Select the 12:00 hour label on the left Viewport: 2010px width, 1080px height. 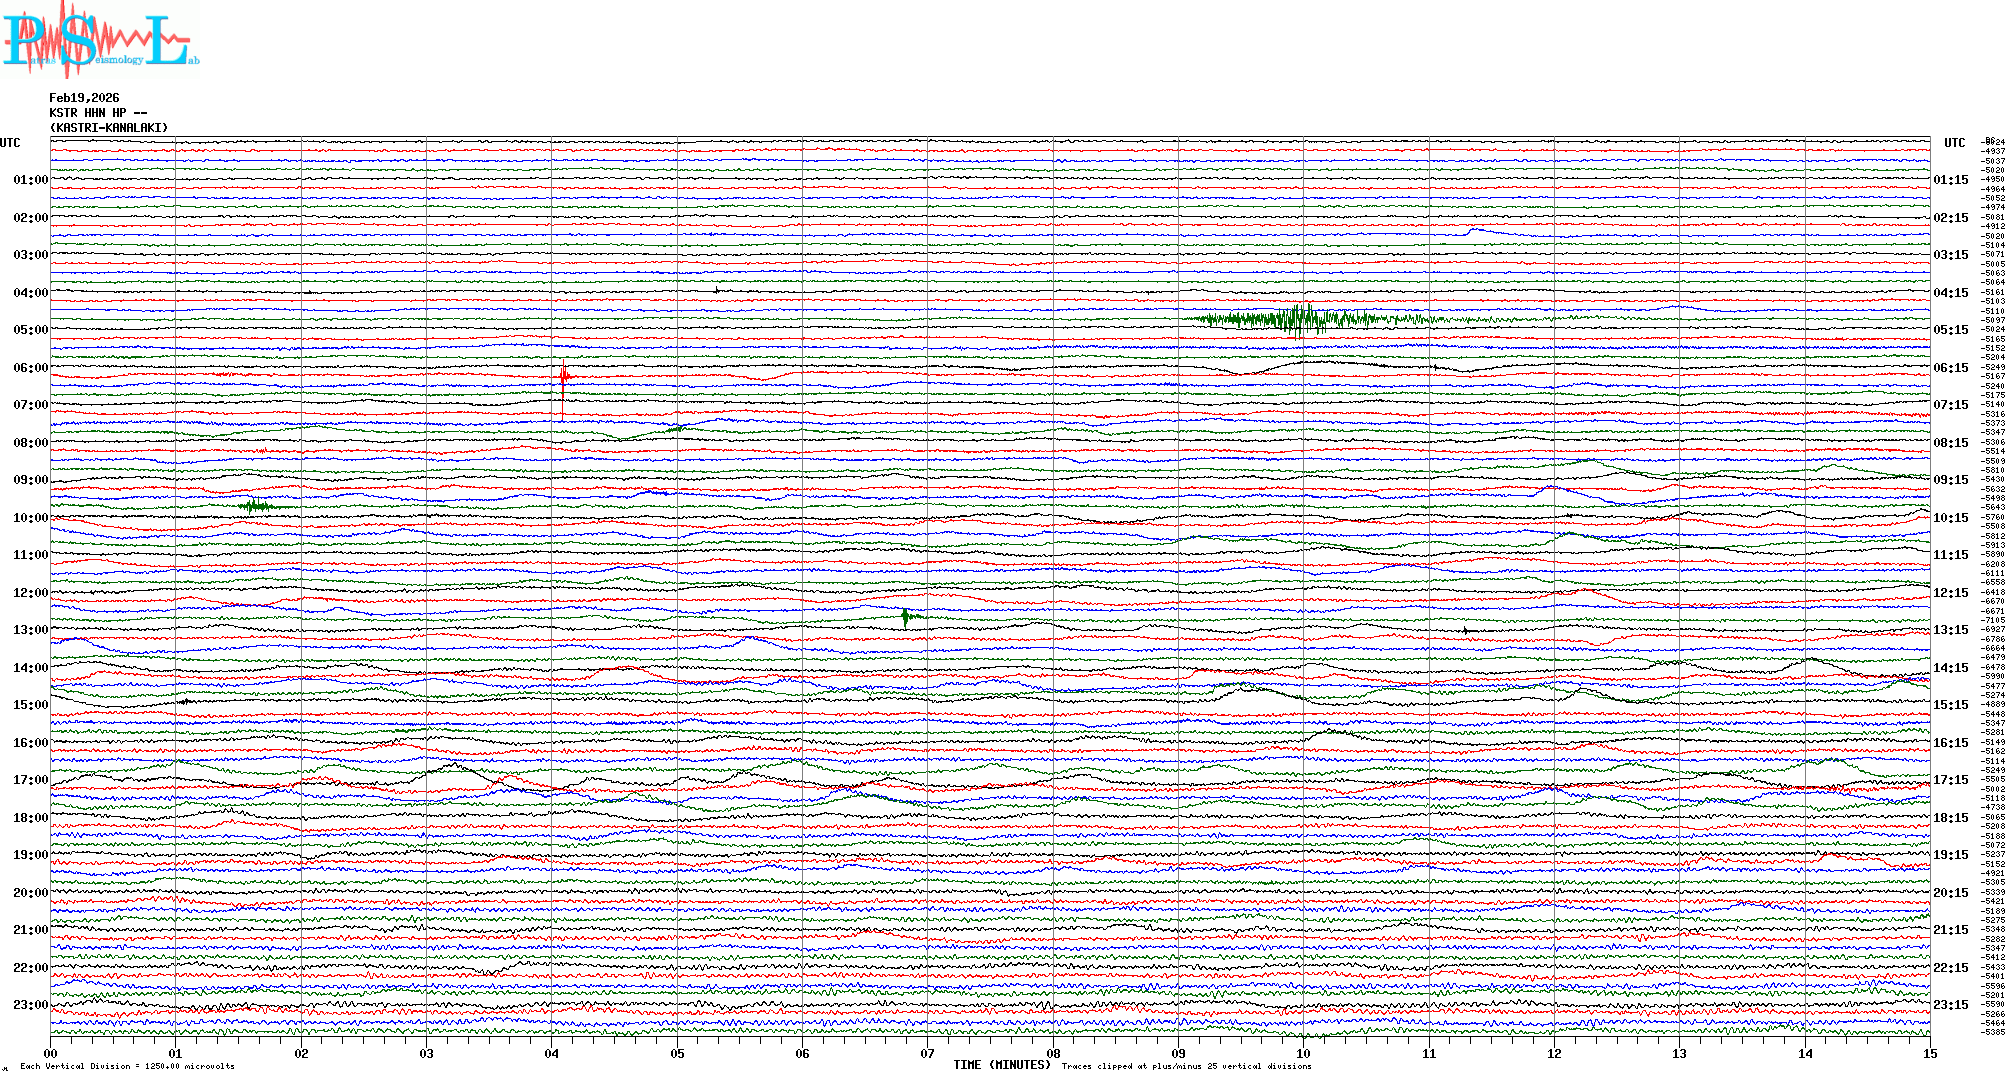point(30,593)
